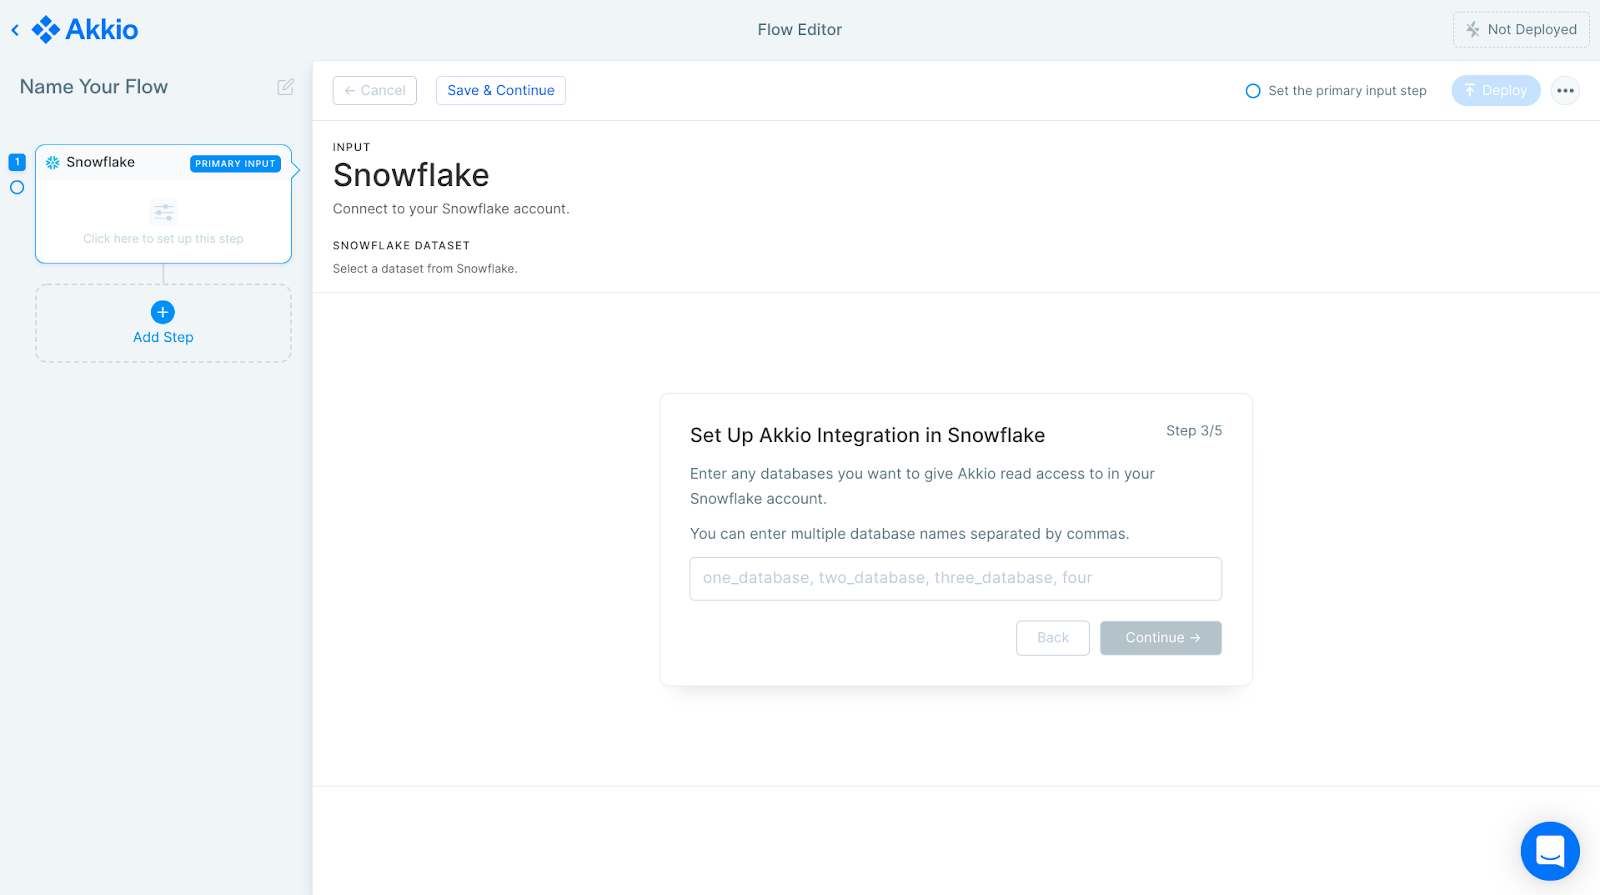The width and height of the screenshot is (1600, 895).
Task: Select the Snowflake step card title
Action: tap(101, 162)
